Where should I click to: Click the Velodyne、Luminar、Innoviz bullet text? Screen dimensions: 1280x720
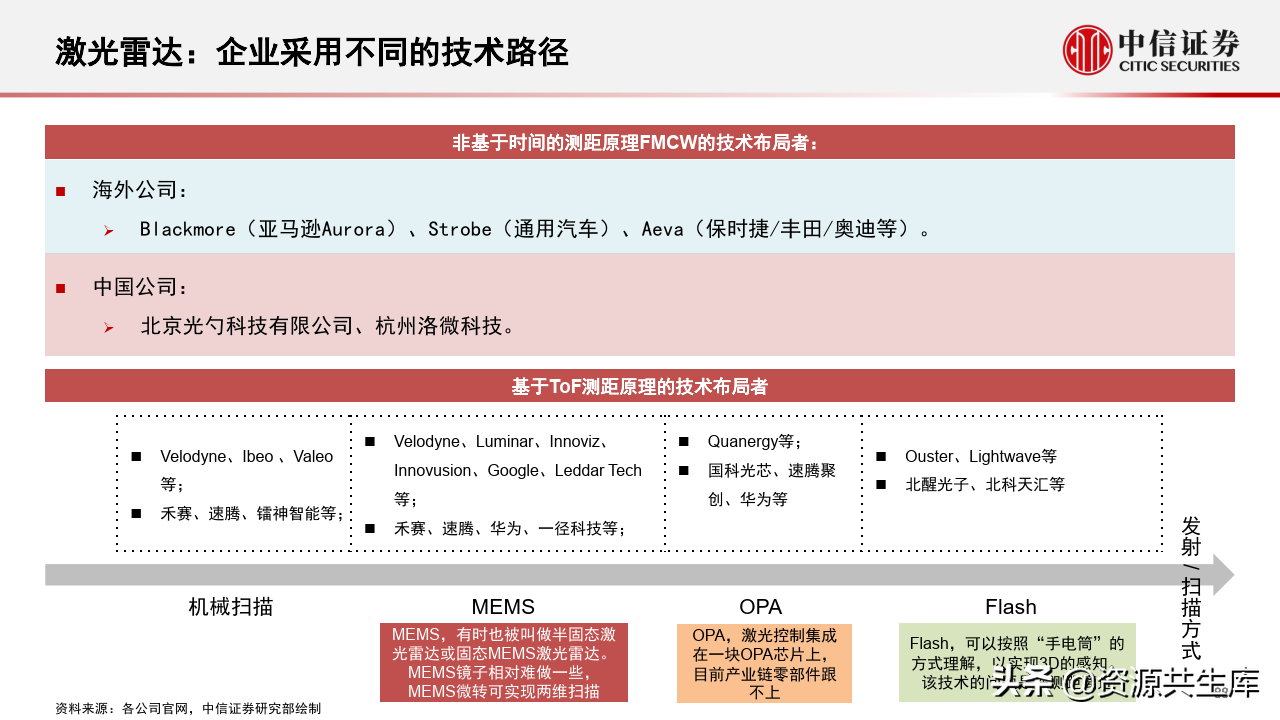pos(517,469)
